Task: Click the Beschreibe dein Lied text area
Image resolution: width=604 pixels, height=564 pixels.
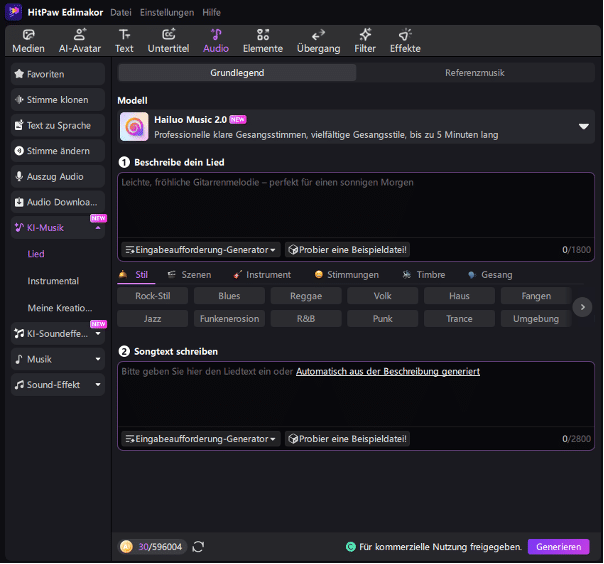Action: (356, 205)
